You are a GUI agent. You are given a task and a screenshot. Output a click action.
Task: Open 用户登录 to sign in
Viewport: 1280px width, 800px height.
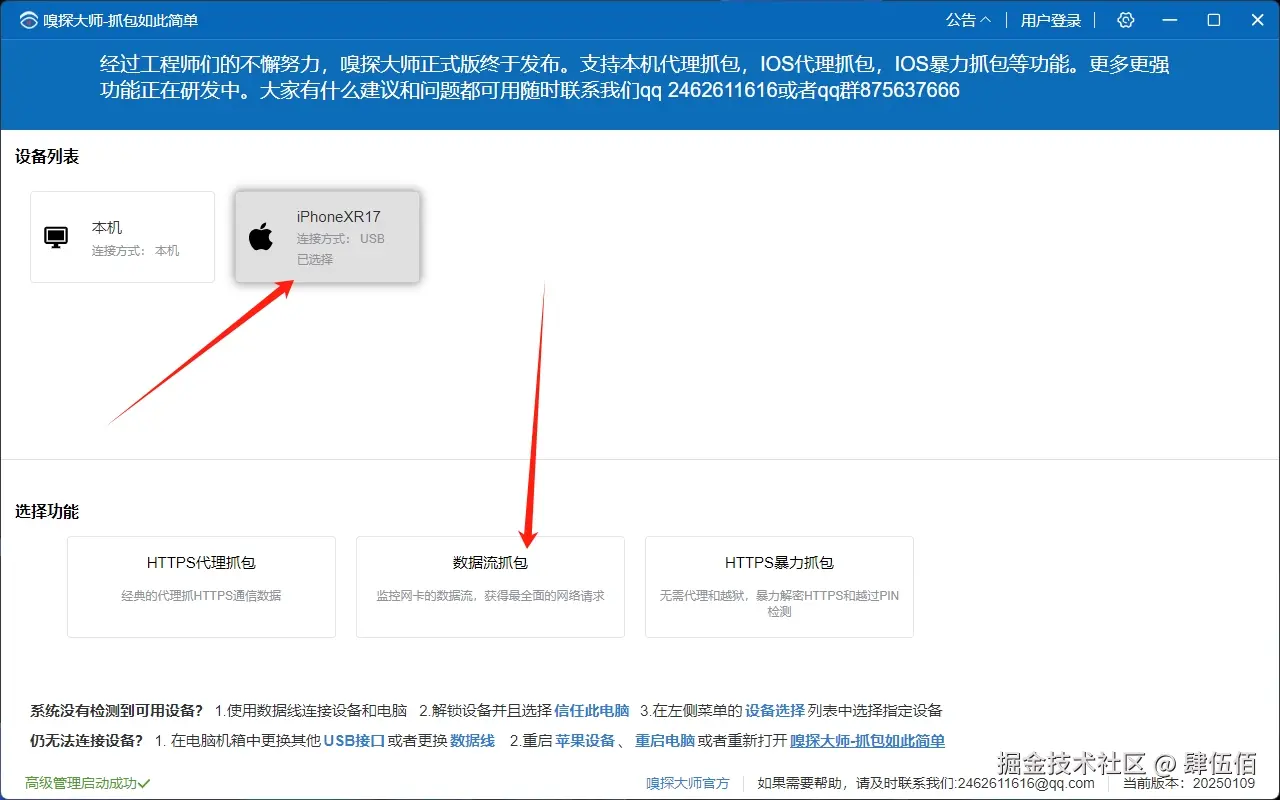point(1050,19)
